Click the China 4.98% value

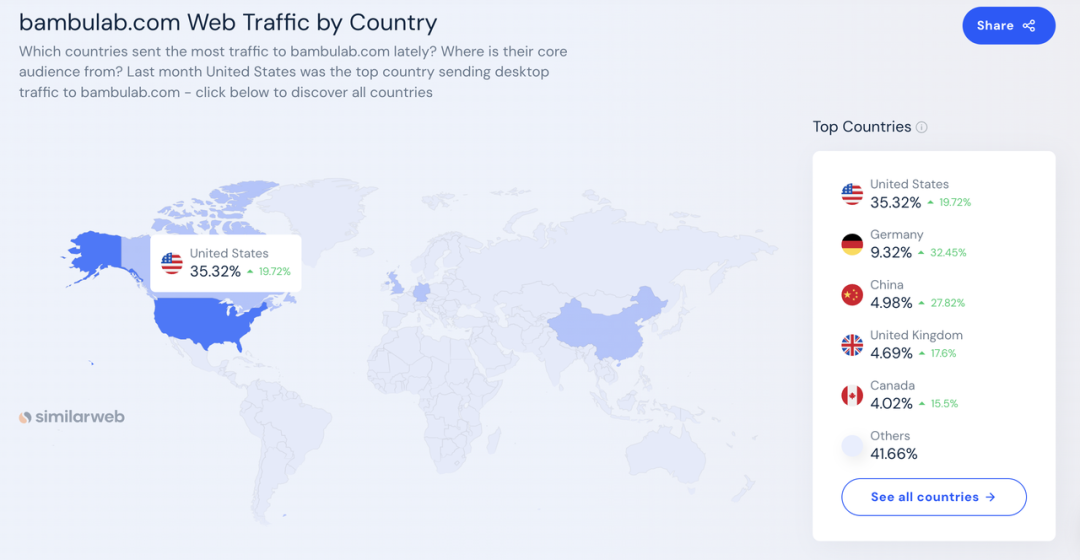(891, 303)
